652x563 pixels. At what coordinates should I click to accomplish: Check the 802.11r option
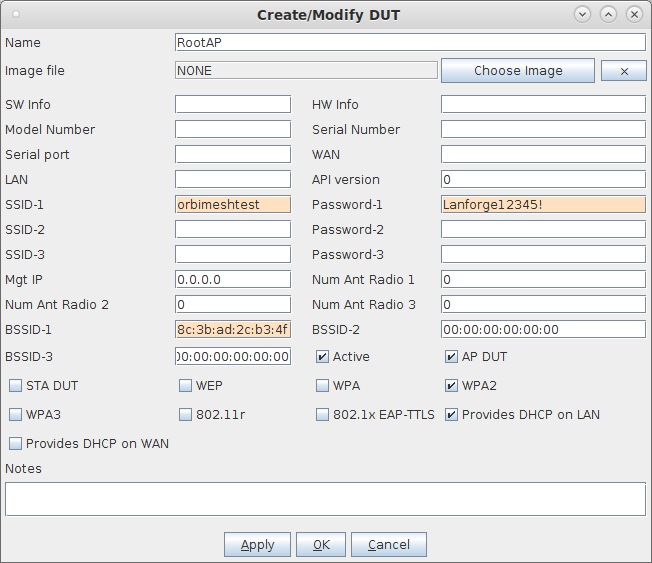(x=186, y=415)
